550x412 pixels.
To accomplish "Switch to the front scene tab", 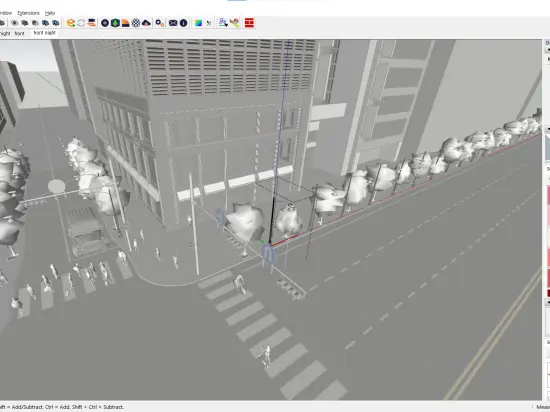I will (19, 33).
